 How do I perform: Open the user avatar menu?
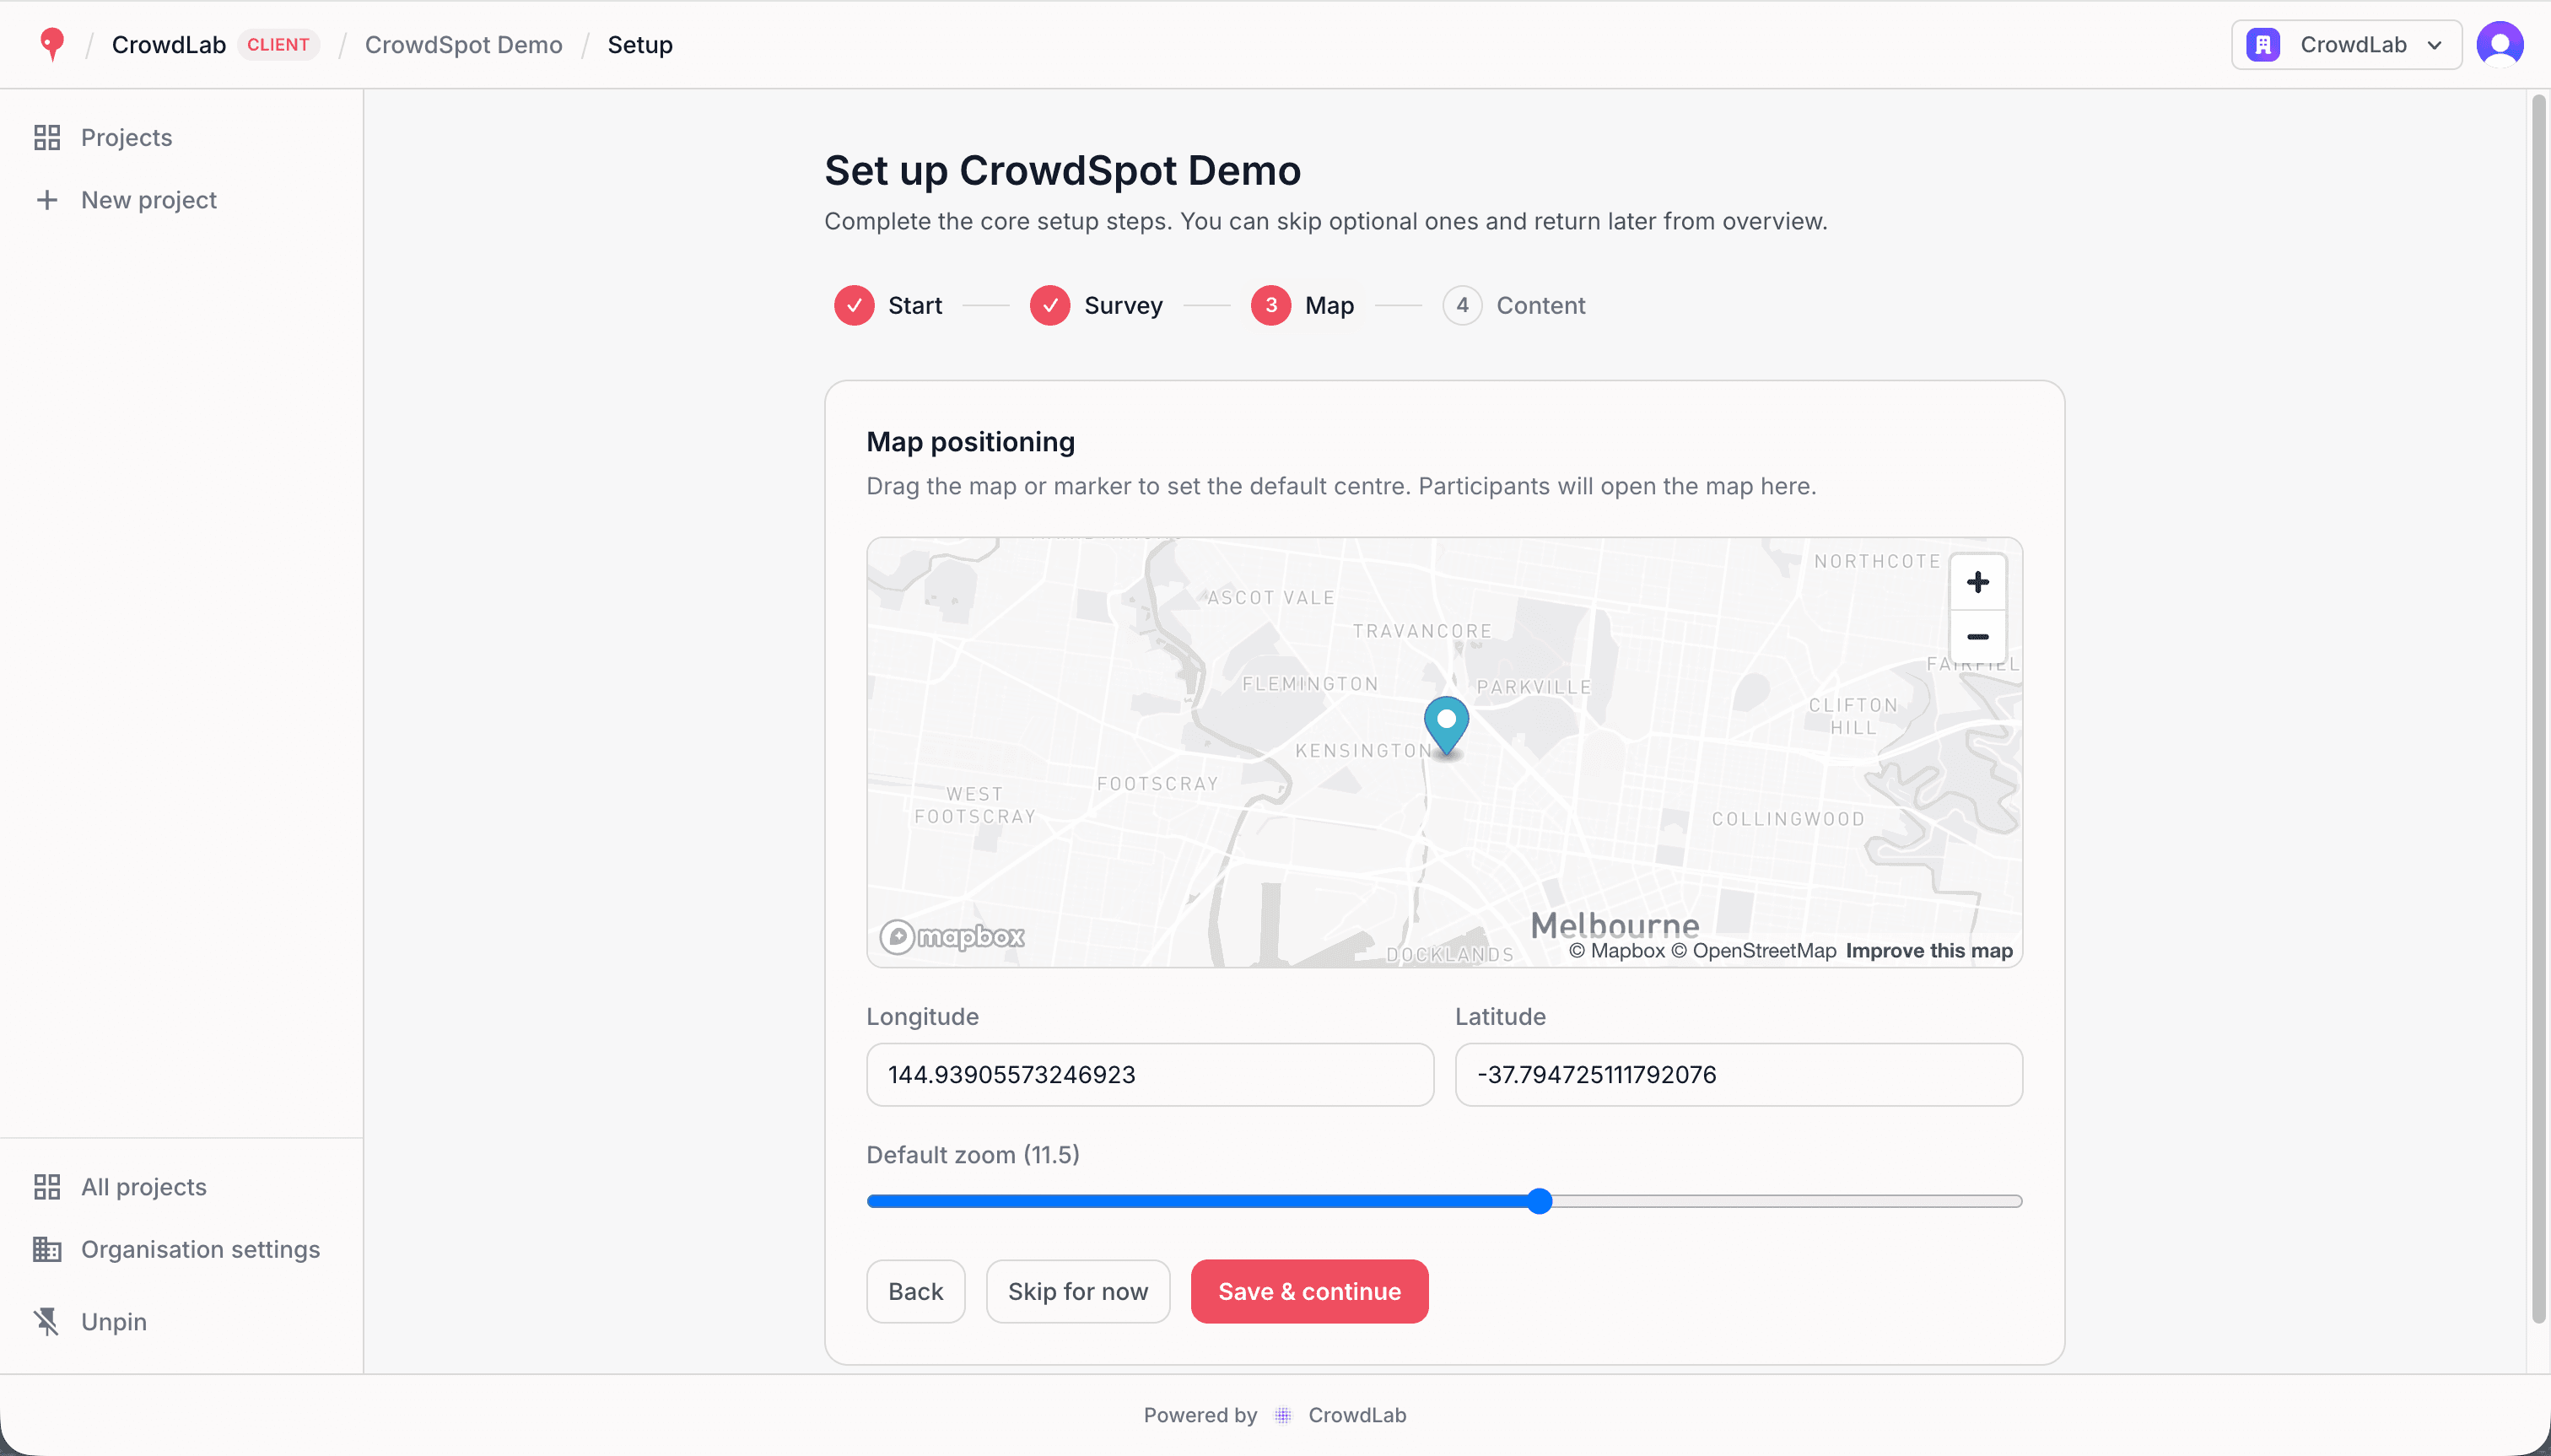point(2499,44)
